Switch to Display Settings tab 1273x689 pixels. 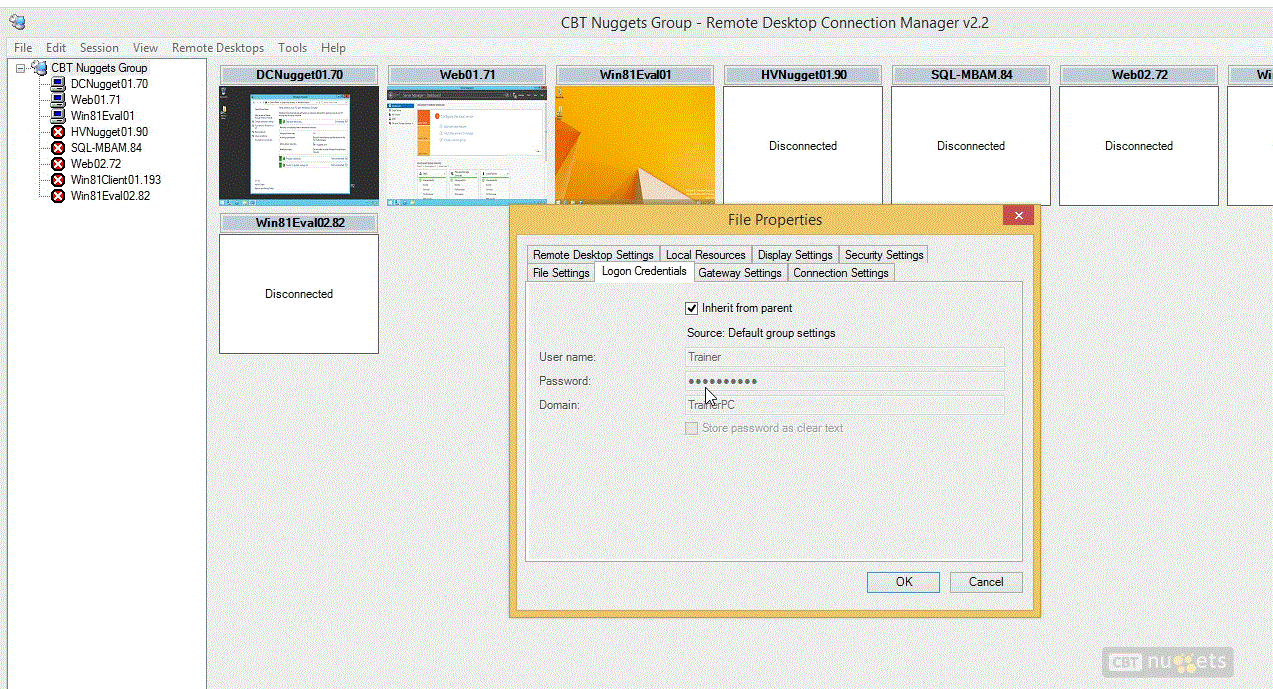795,255
